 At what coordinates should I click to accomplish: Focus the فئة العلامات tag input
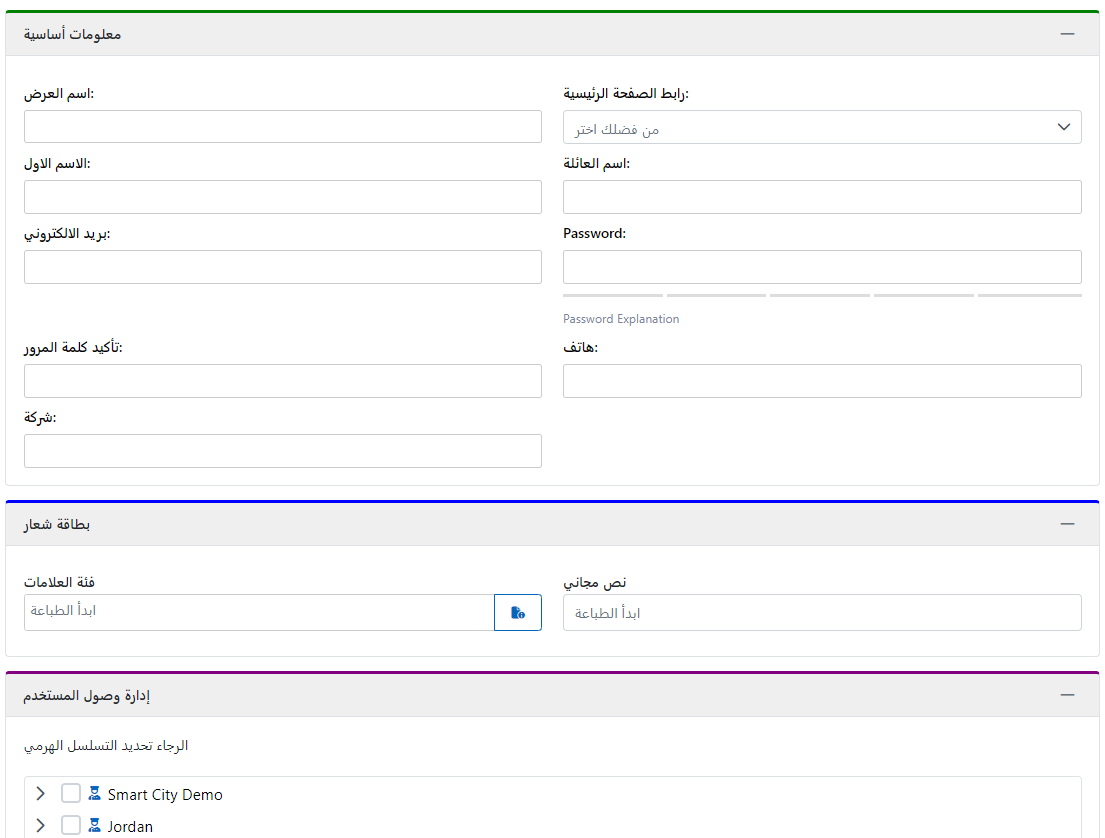click(x=259, y=612)
